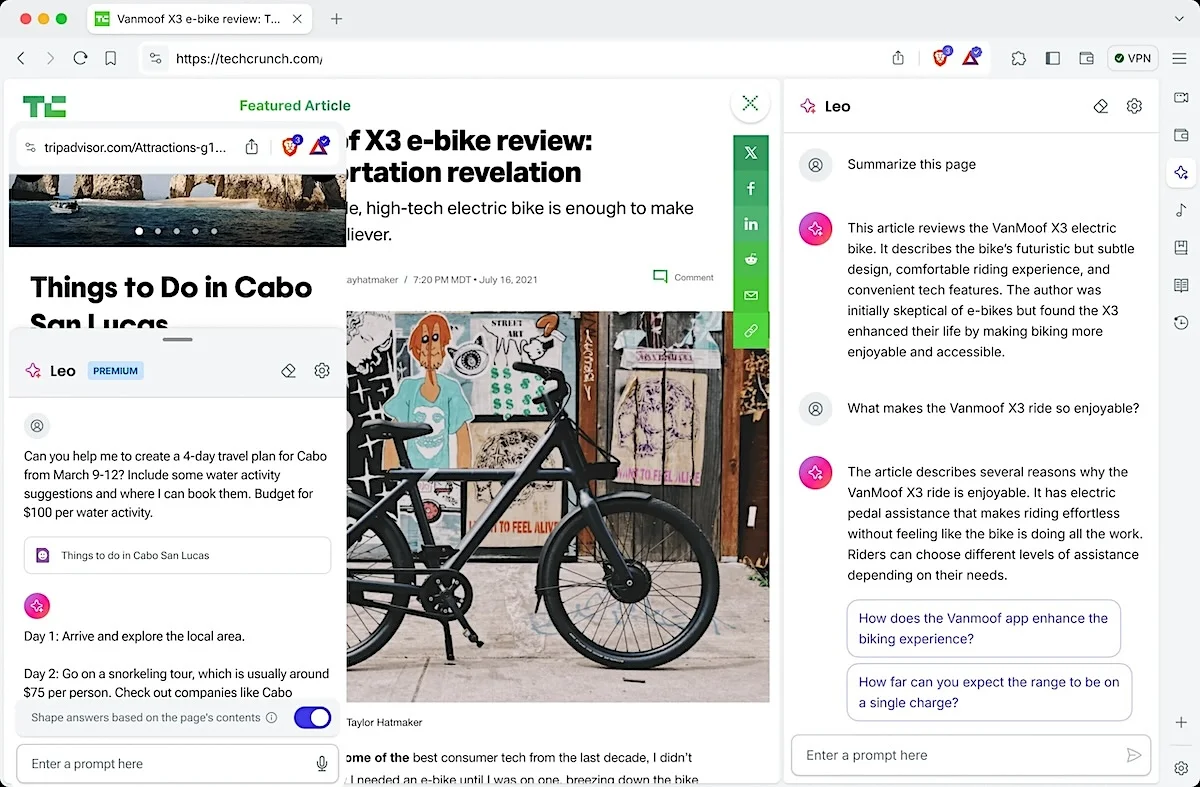Share article on Facebook
Screen dimensions: 1200x787
tap(751, 188)
